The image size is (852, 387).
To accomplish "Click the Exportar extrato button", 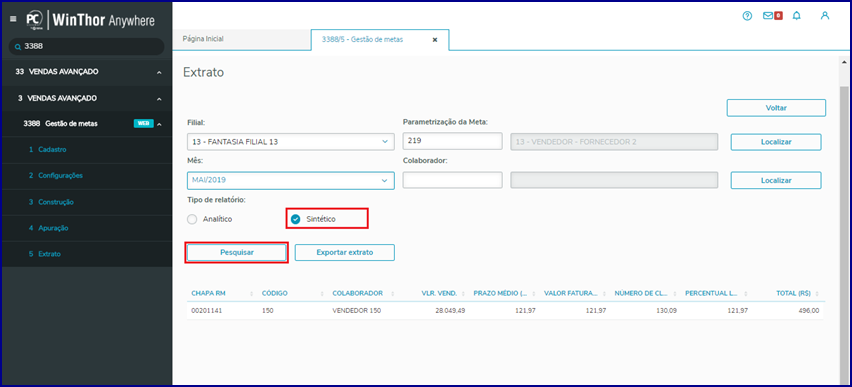I will [345, 253].
